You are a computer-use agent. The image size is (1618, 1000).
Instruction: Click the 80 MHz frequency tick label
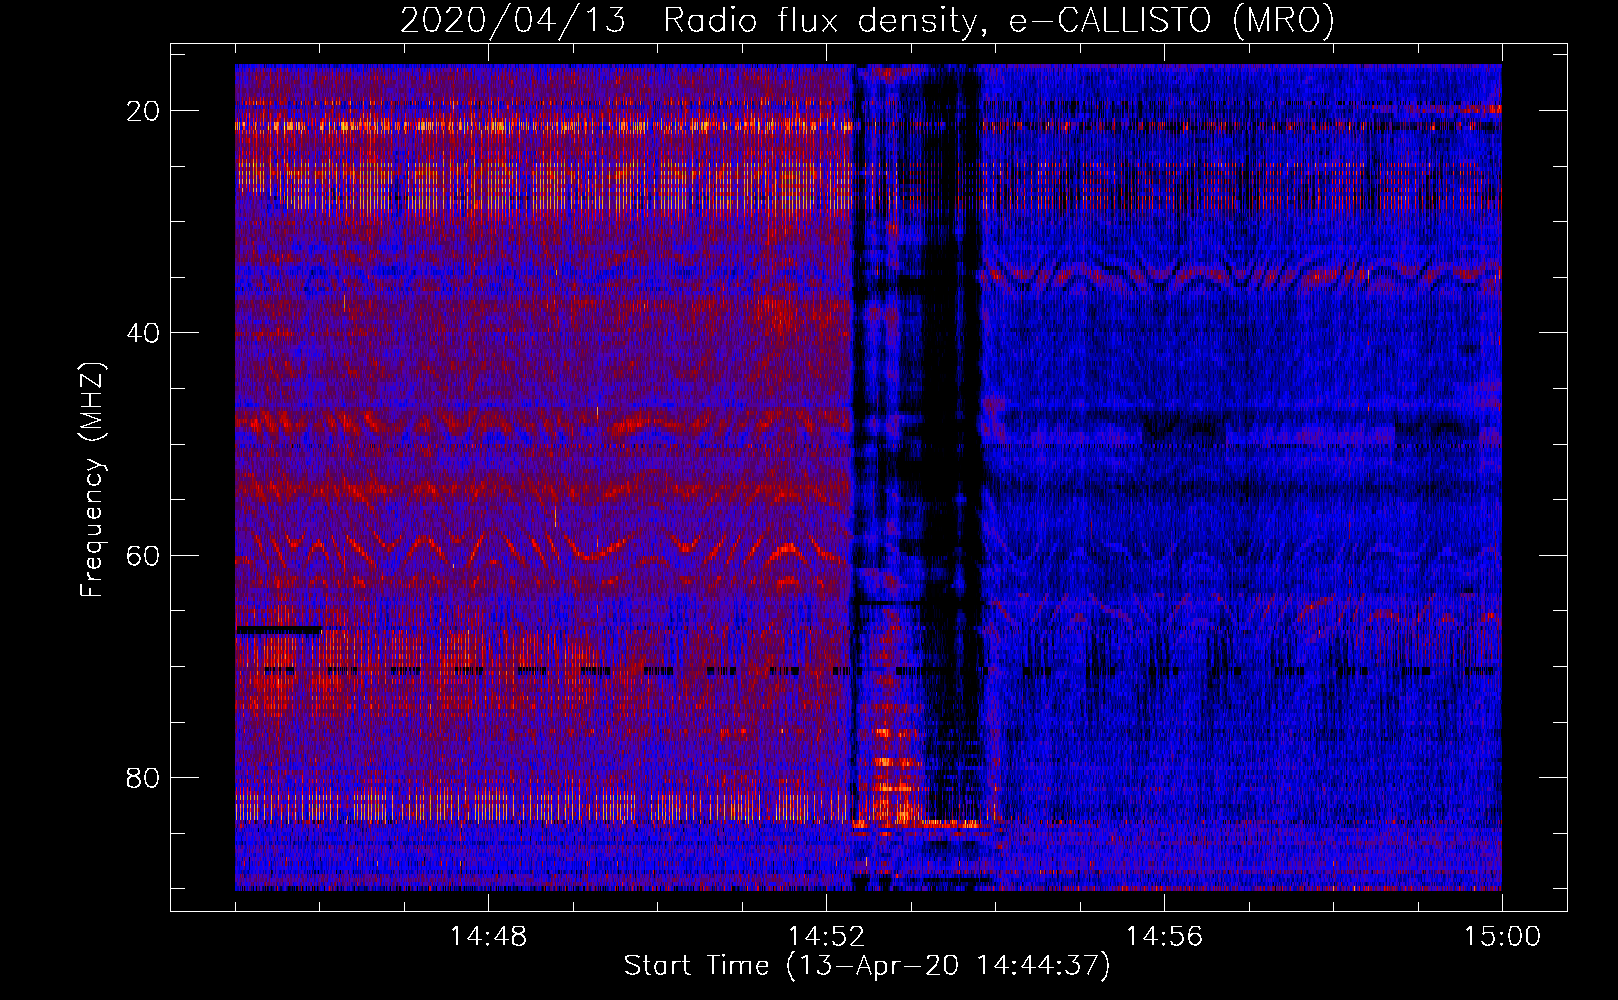pos(144,777)
